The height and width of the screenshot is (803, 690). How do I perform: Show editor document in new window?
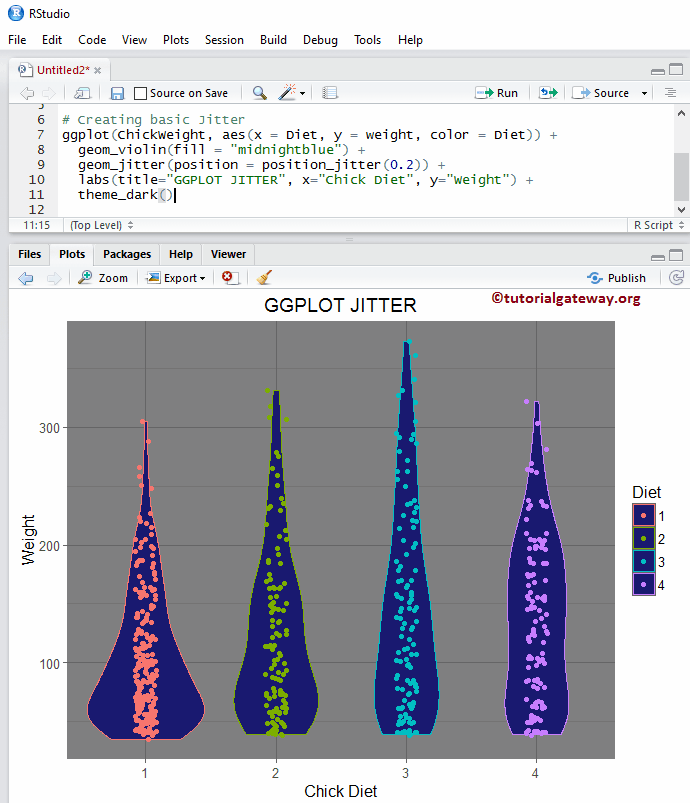click(x=82, y=93)
